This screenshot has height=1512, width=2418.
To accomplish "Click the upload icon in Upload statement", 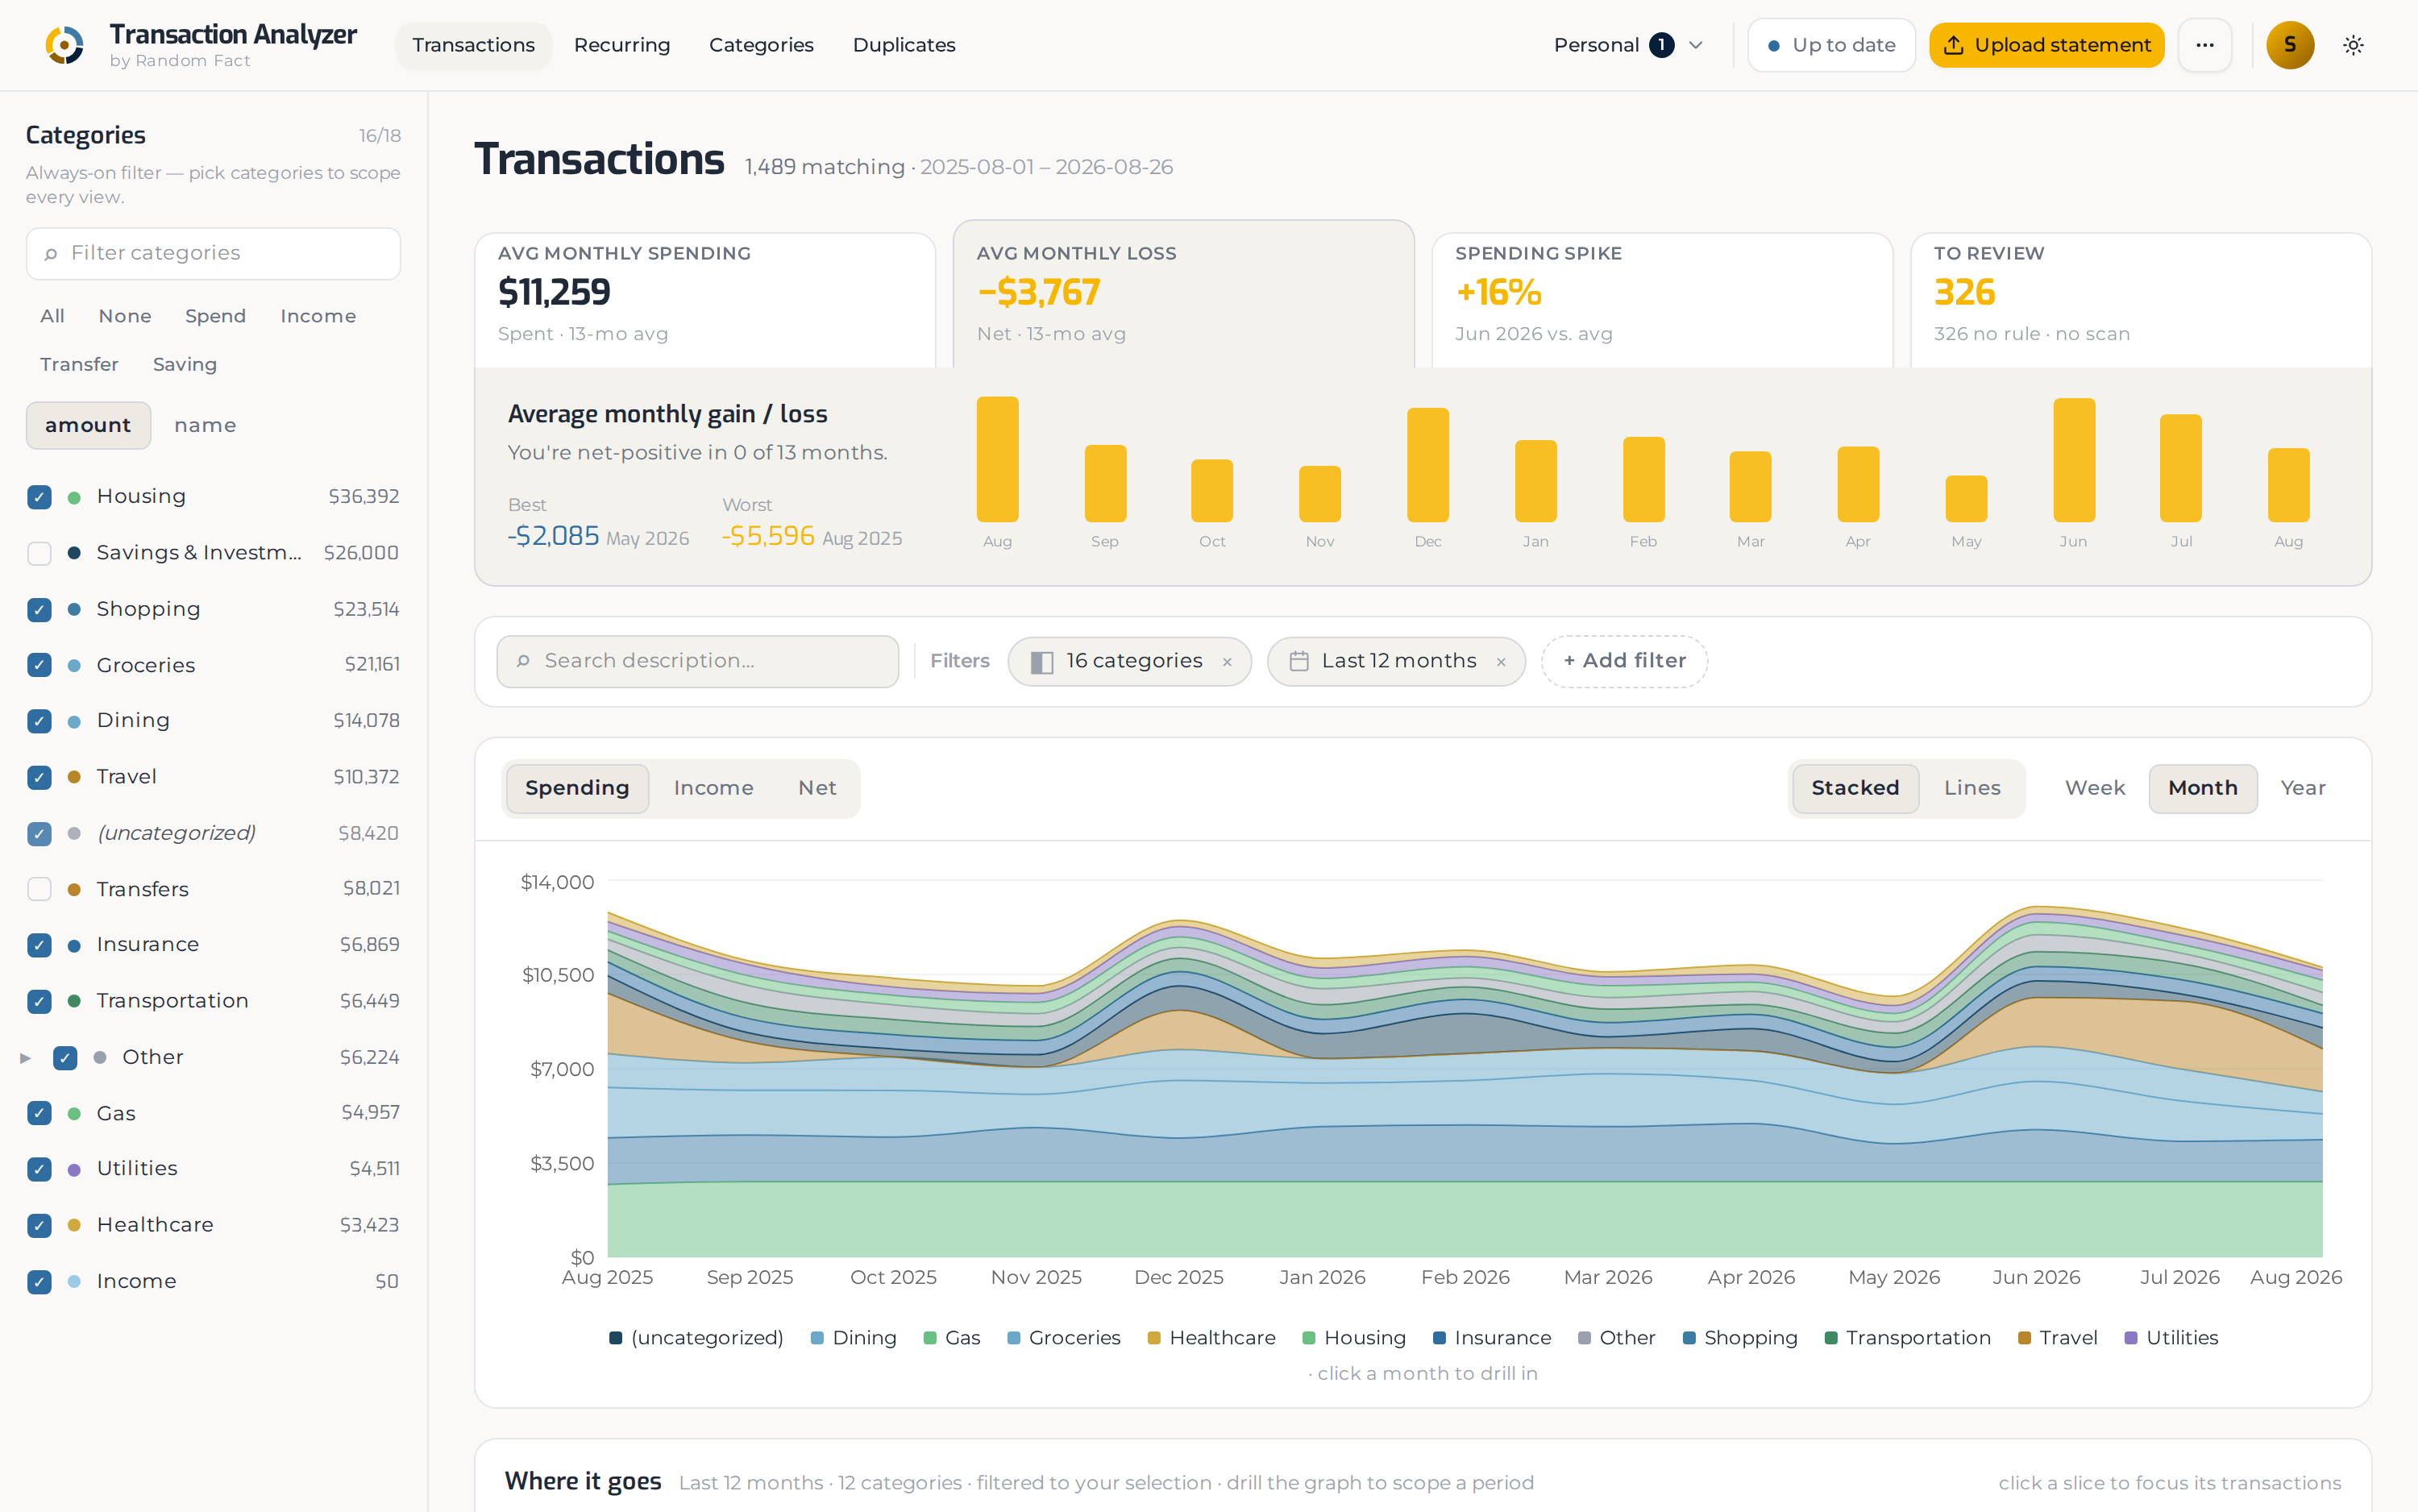I will coord(1953,45).
